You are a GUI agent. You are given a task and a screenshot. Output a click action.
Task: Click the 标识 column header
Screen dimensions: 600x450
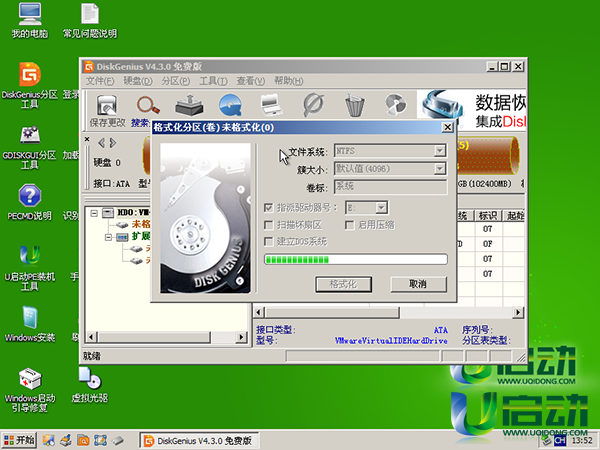[x=488, y=216]
